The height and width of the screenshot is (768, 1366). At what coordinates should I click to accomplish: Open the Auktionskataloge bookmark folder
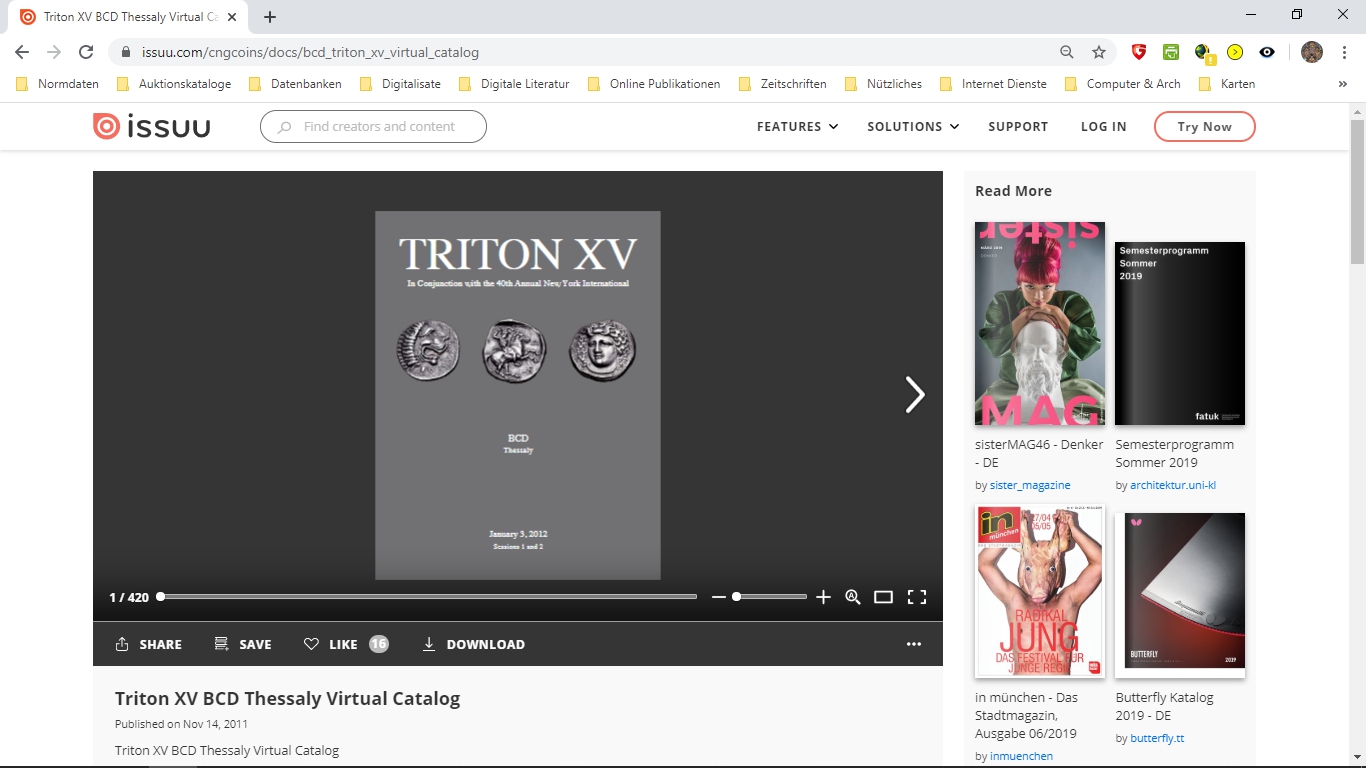pos(174,84)
